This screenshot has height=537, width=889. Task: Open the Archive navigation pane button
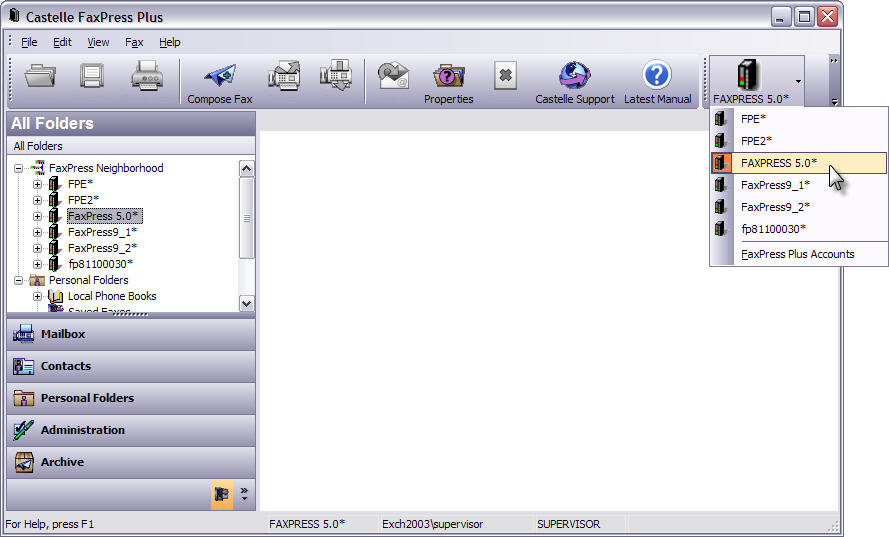click(x=131, y=462)
